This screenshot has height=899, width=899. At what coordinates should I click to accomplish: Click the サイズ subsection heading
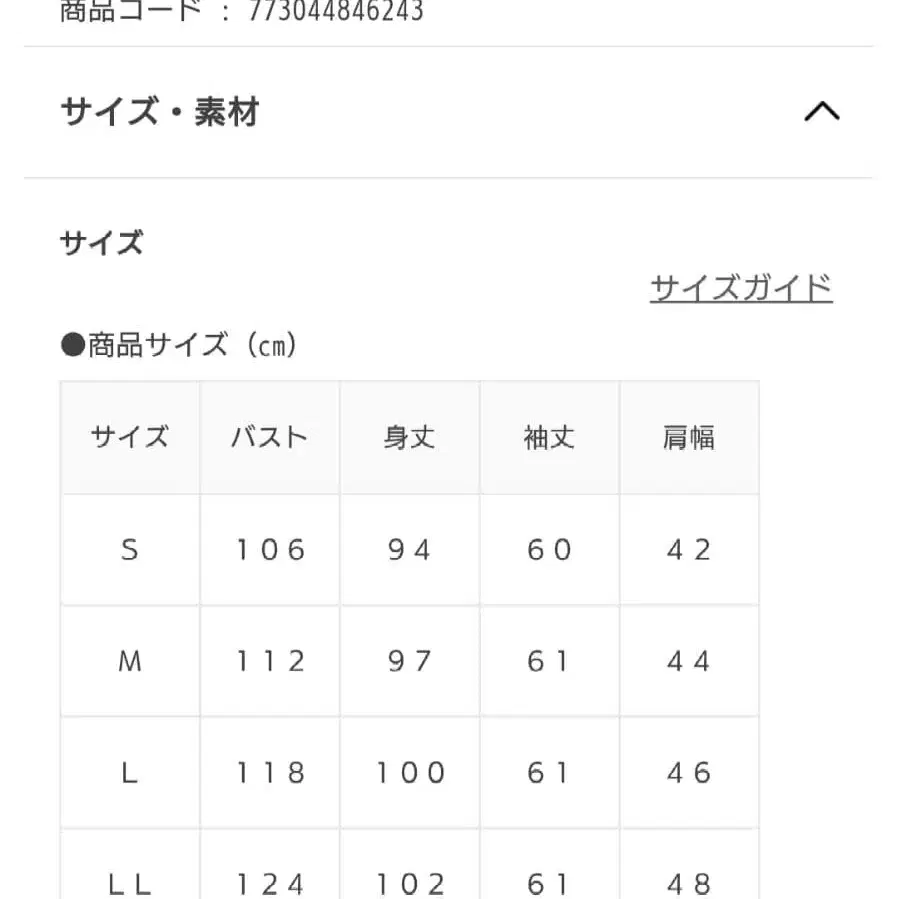pyautogui.click(x=100, y=242)
